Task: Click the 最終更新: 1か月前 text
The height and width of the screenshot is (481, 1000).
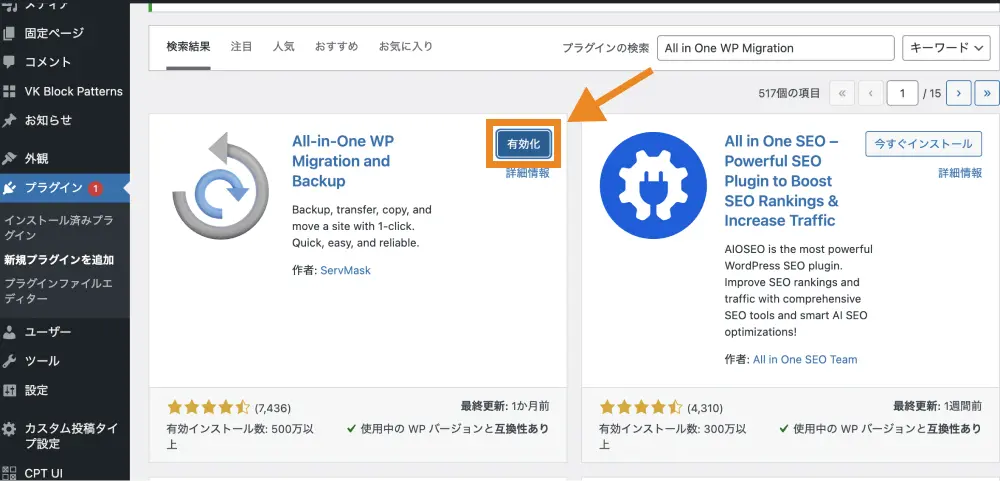Action: [504, 406]
